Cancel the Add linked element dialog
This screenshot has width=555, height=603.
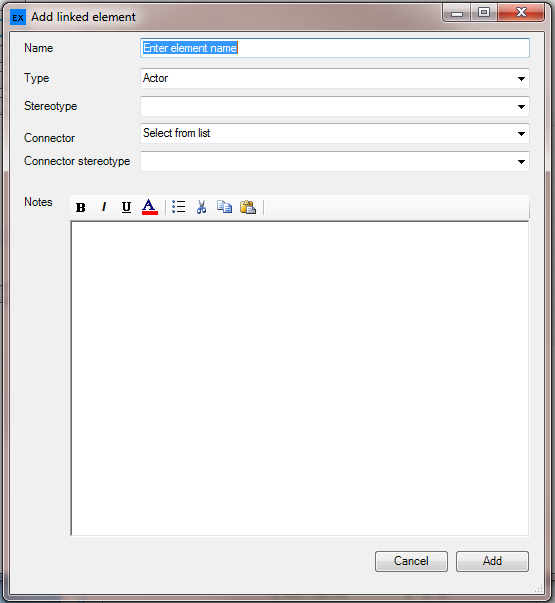coord(411,561)
